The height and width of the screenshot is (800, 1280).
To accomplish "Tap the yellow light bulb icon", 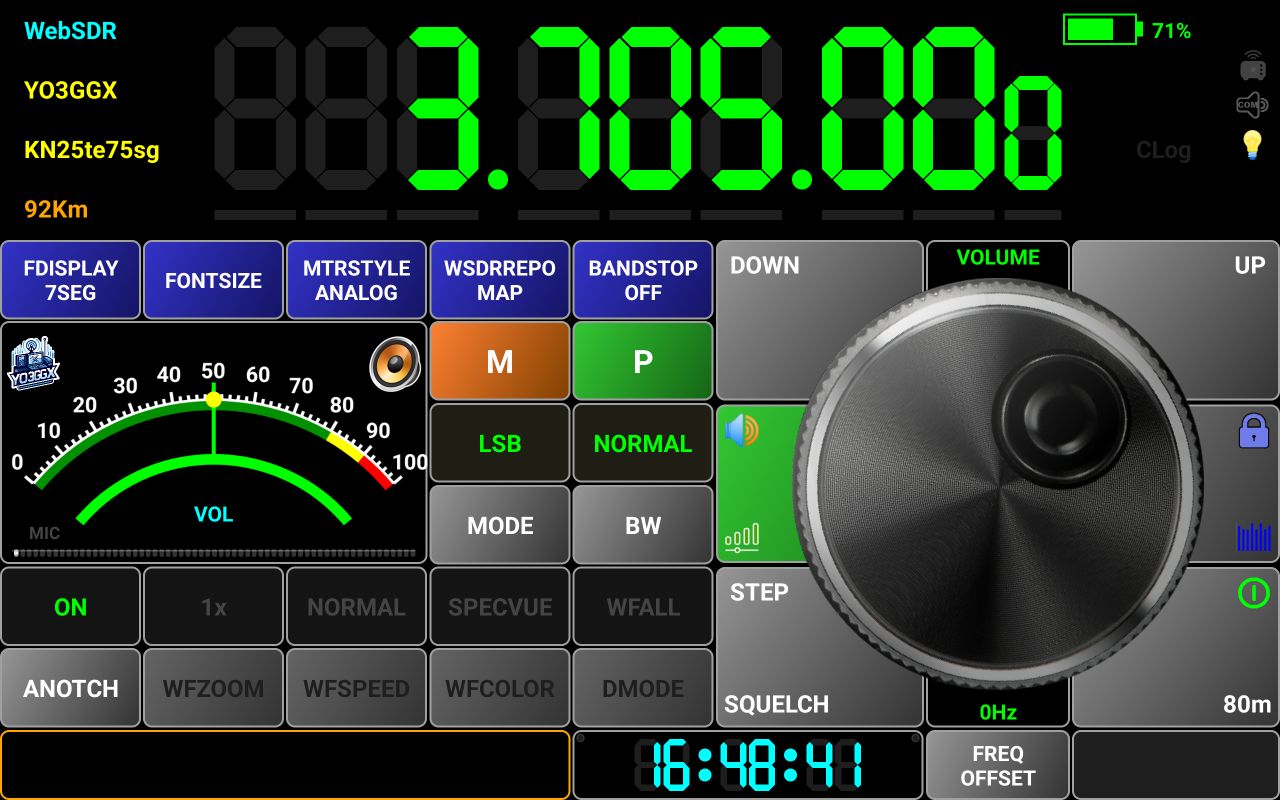I will click(x=1252, y=145).
